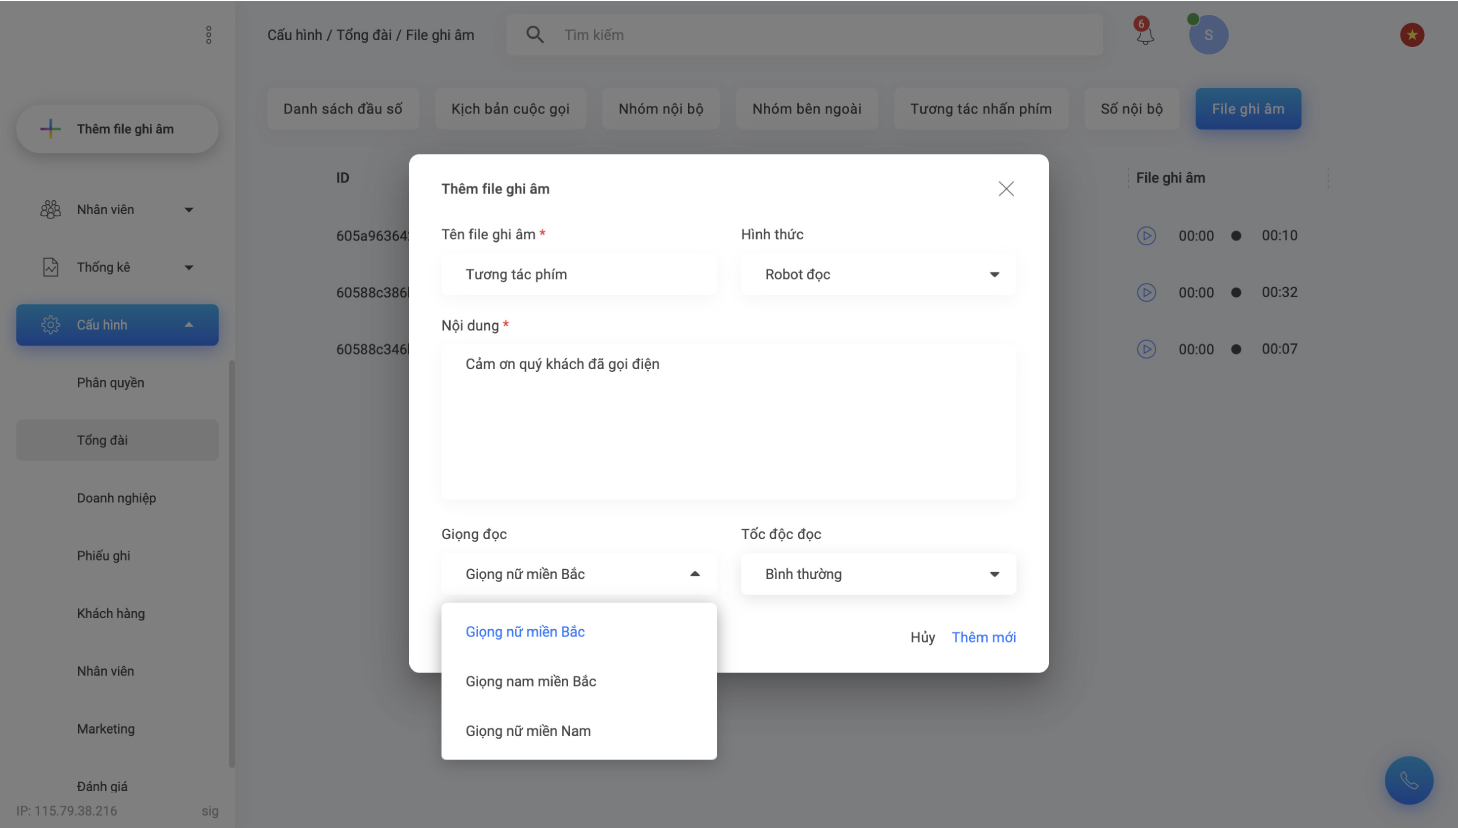Play the 00:10 recording
Viewport: 1458px width, 828px height.
(1146, 236)
